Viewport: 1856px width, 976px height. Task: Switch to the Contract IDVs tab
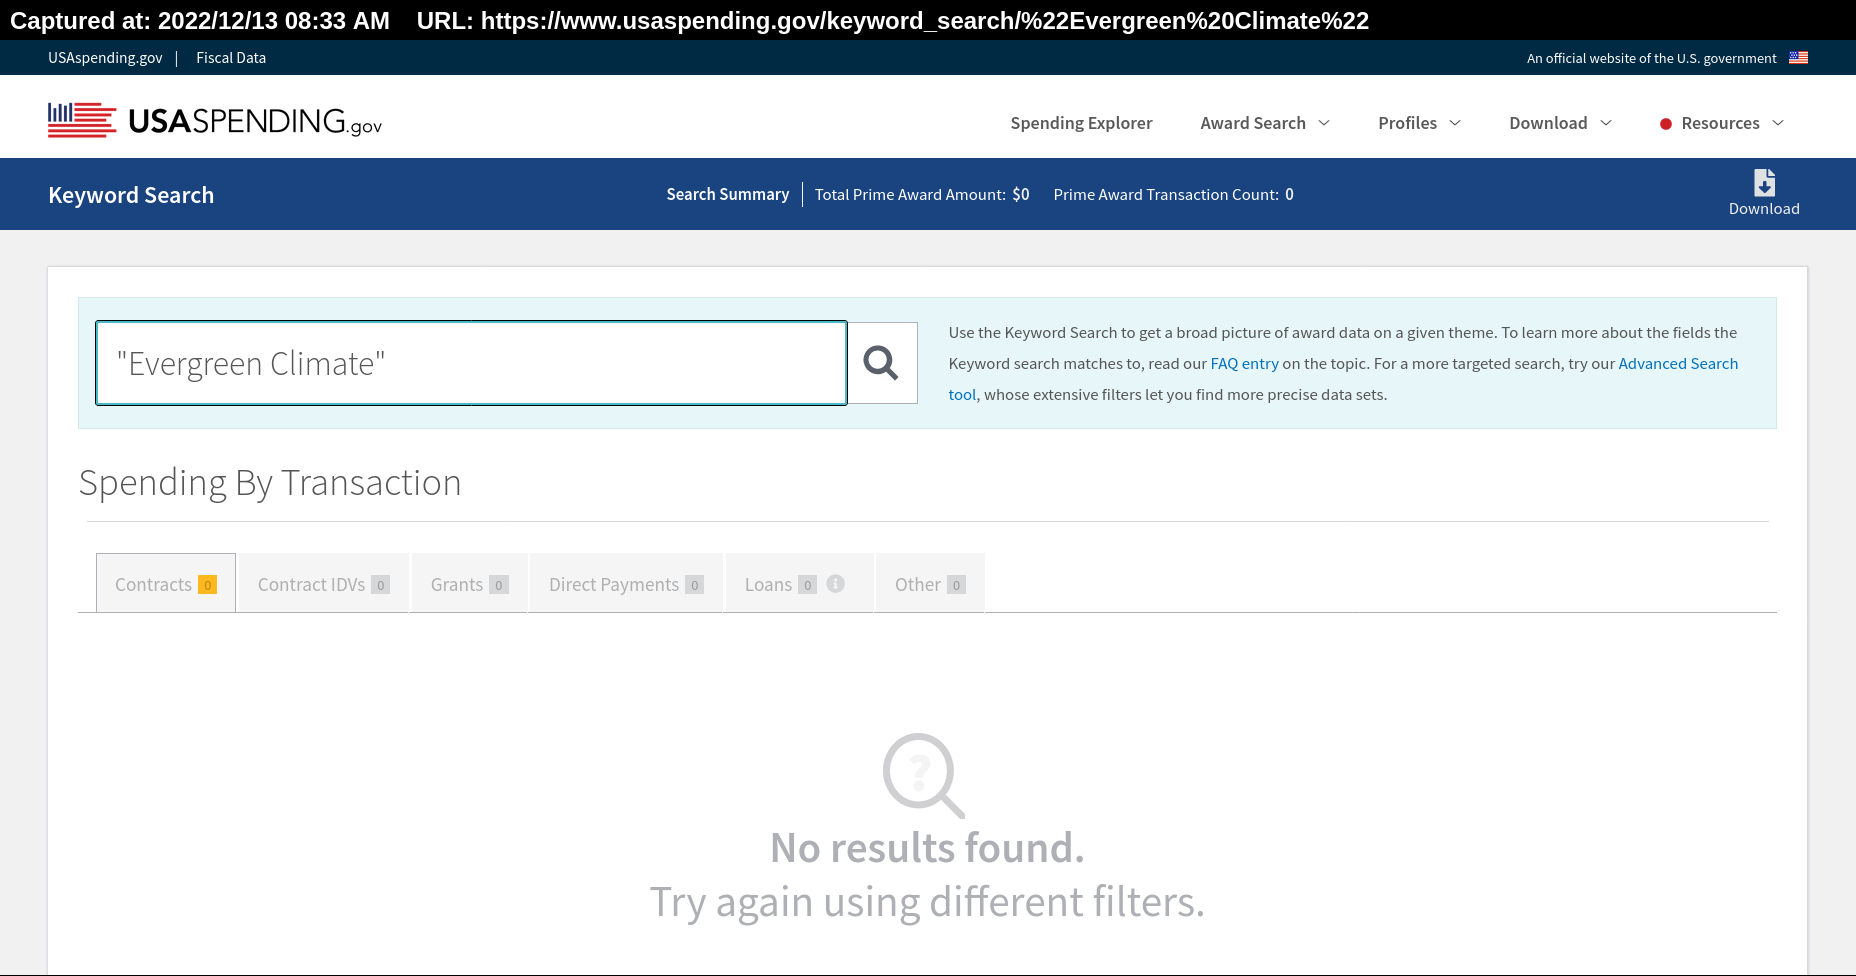[x=323, y=583]
